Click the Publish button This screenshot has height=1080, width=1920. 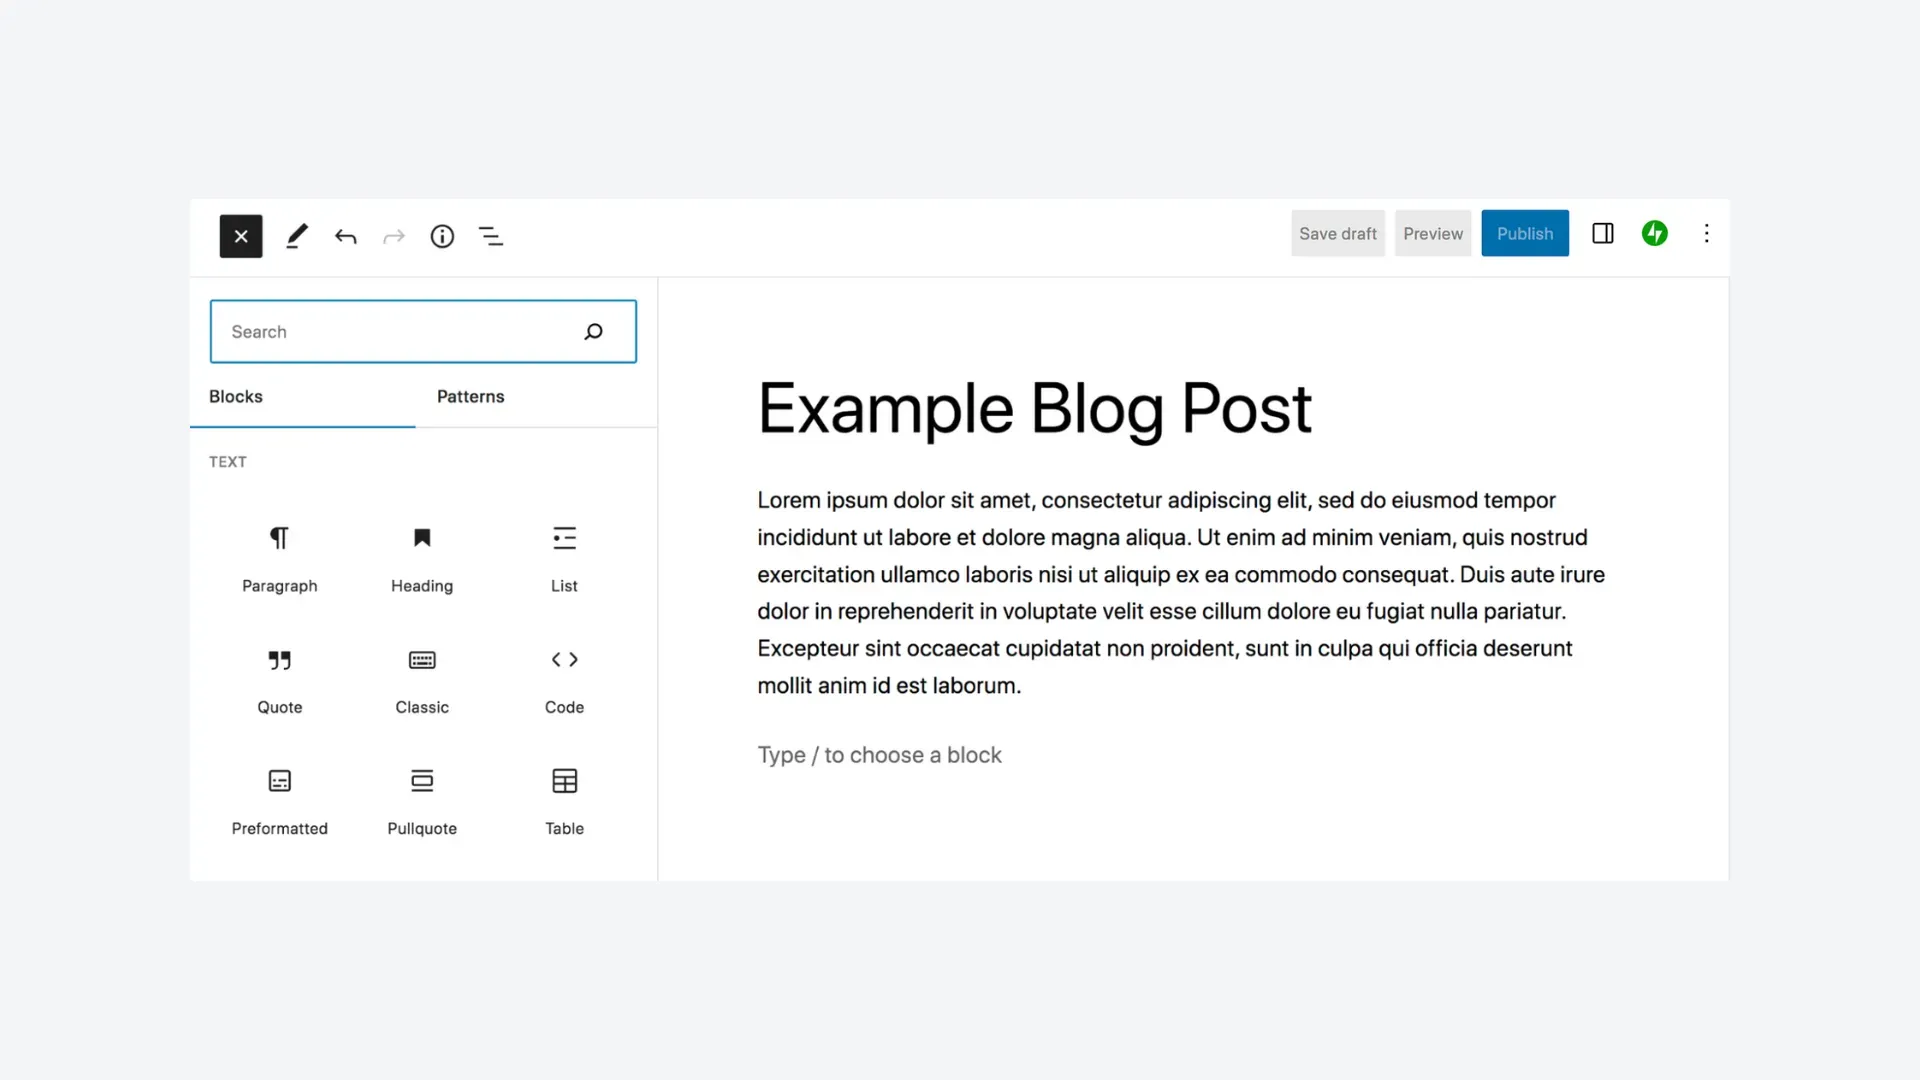[1524, 233]
